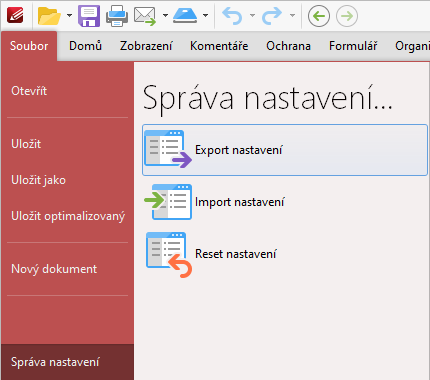The image size is (430, 380).
Task: Click the Import nastavení button
Action: tap(285, 202)
